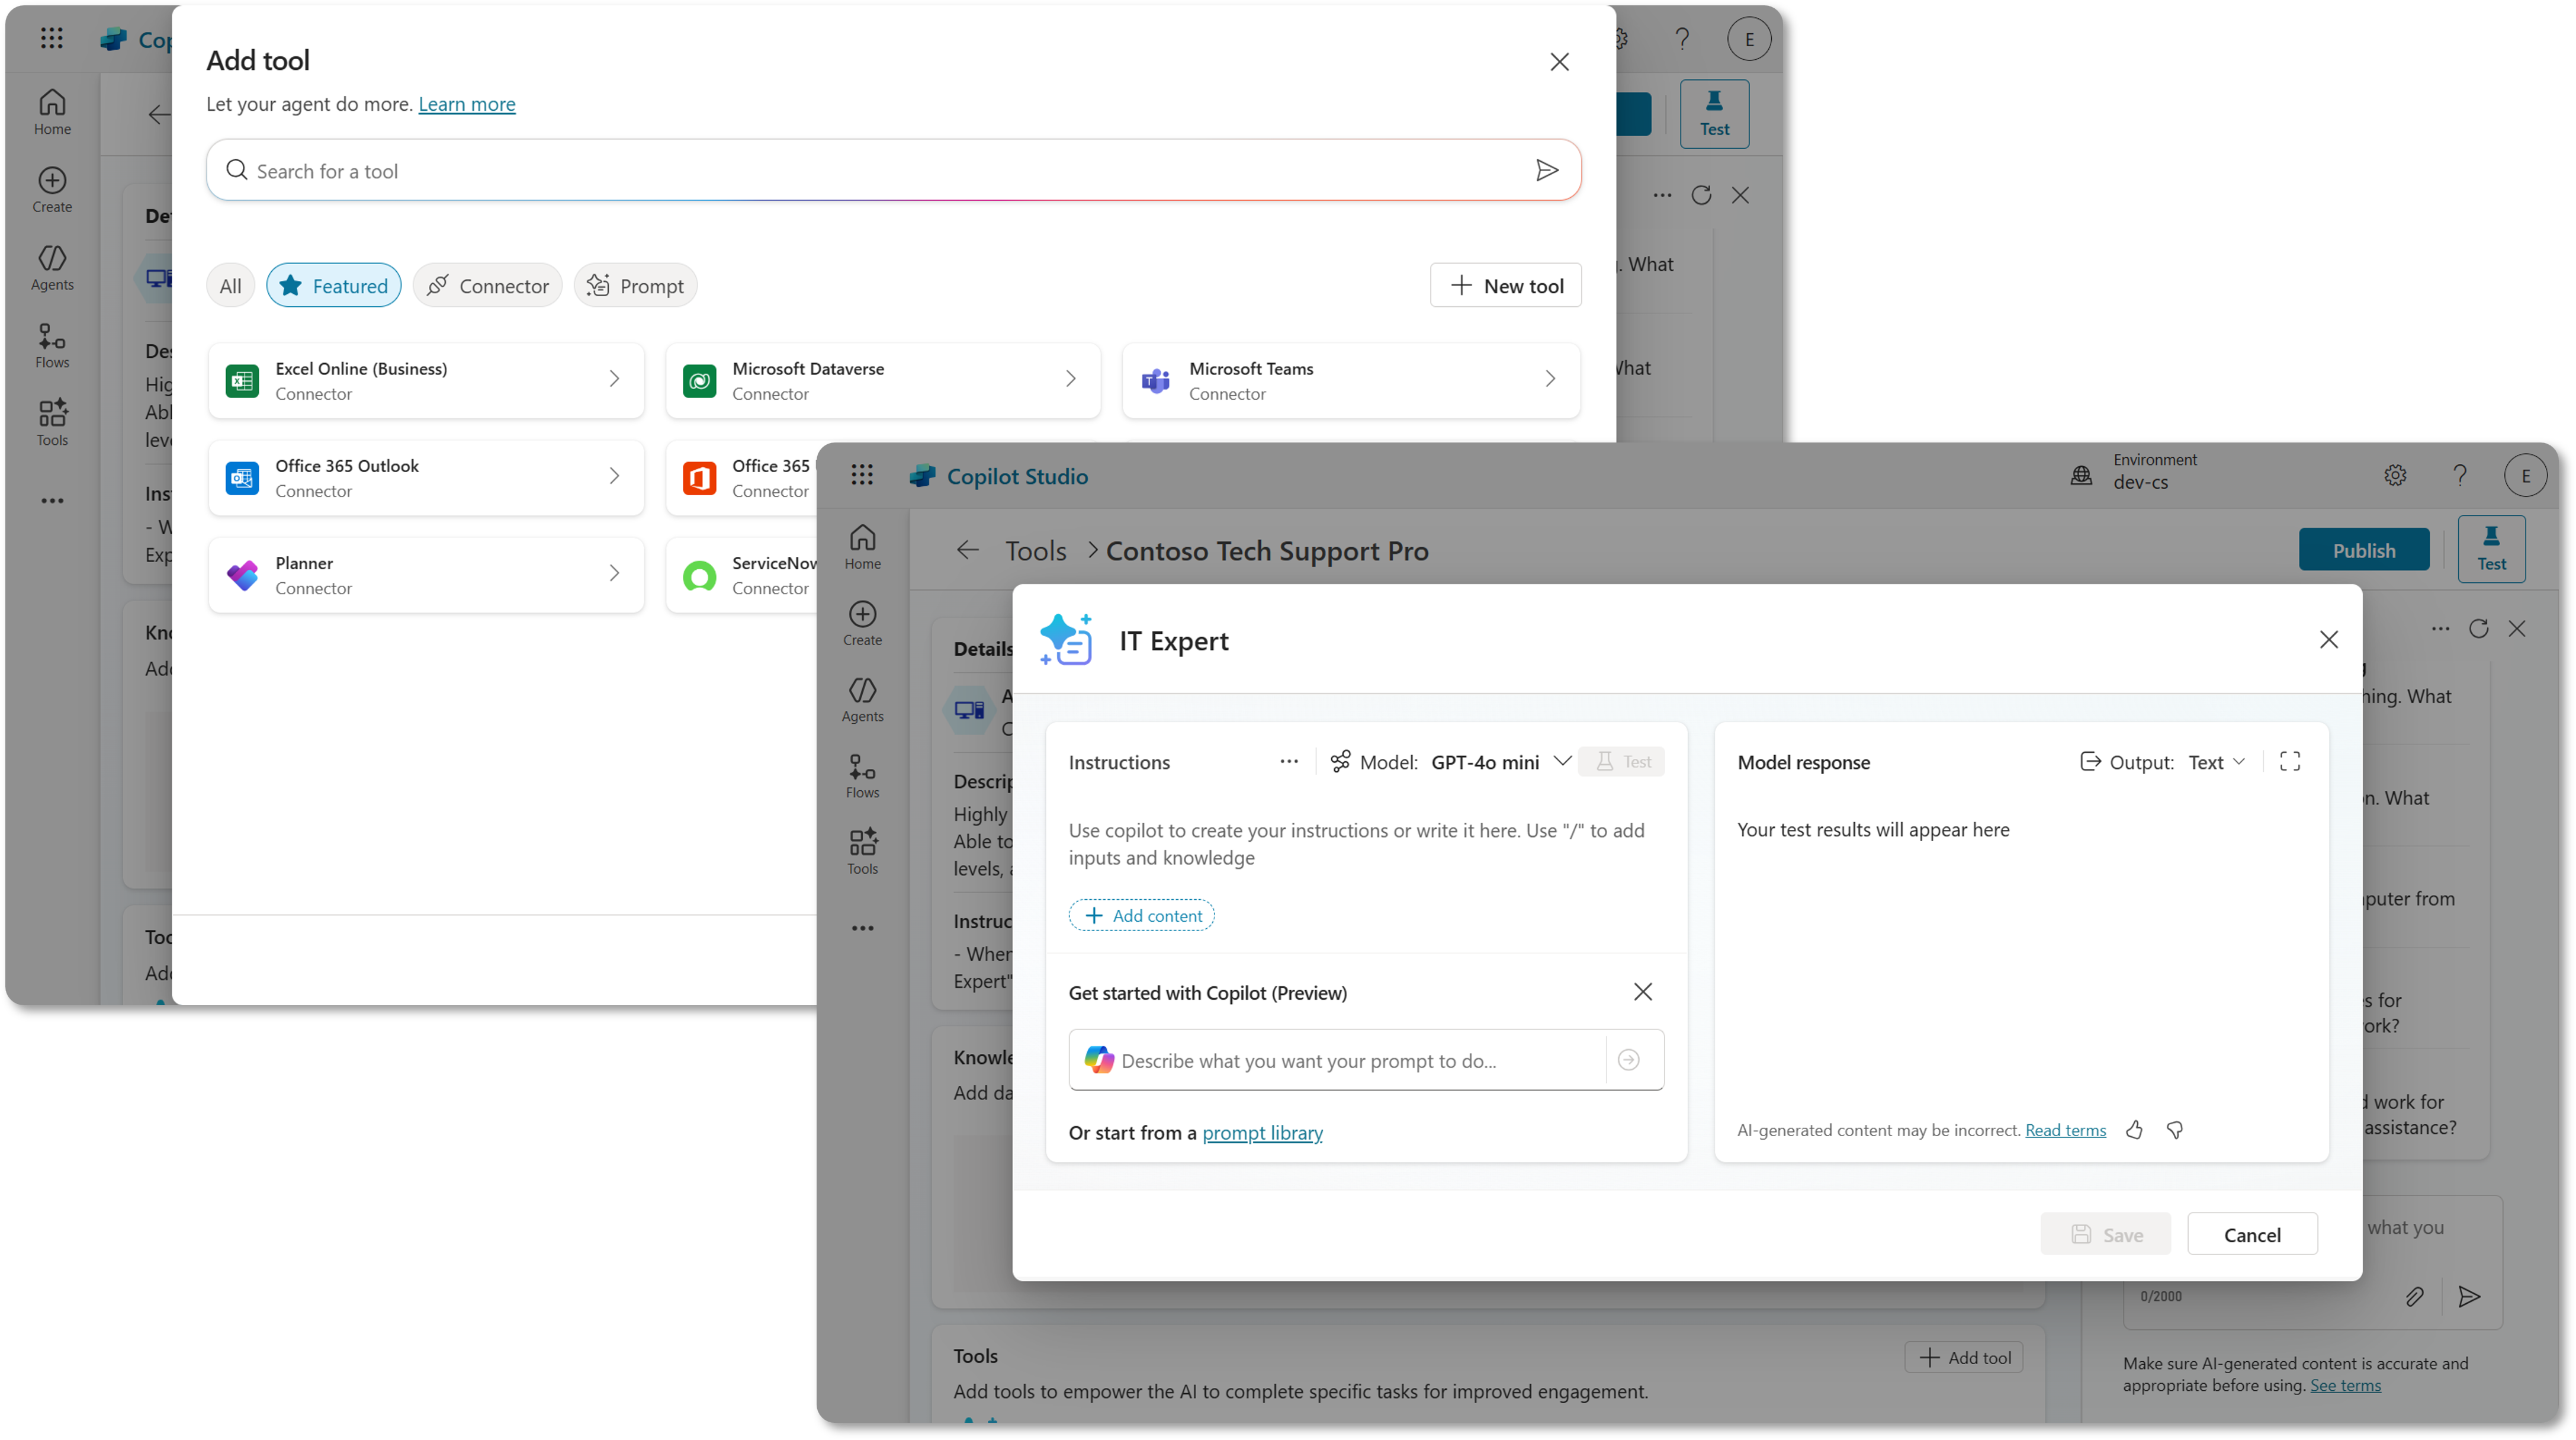Open settings gear in the dev-cs environment window
Screen dimensions: 2576x1440
[2395, 475]
